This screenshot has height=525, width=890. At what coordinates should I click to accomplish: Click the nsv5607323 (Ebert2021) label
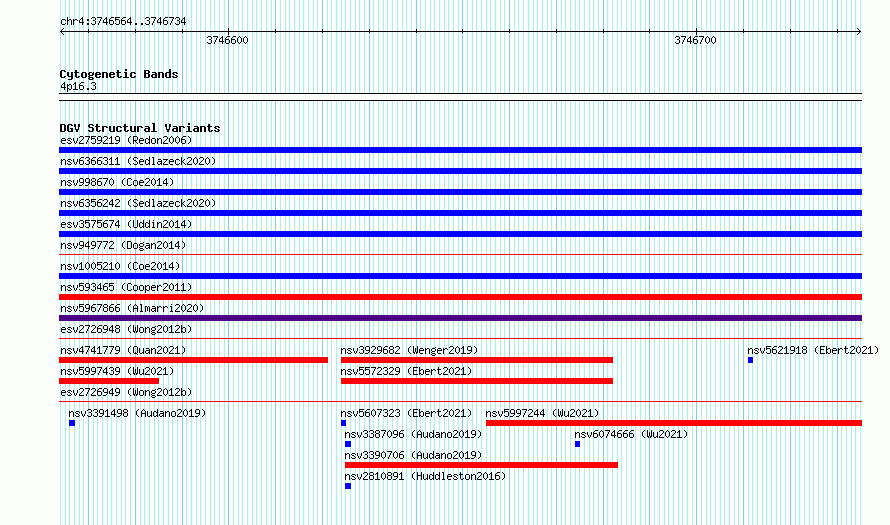tap(406, 413)
